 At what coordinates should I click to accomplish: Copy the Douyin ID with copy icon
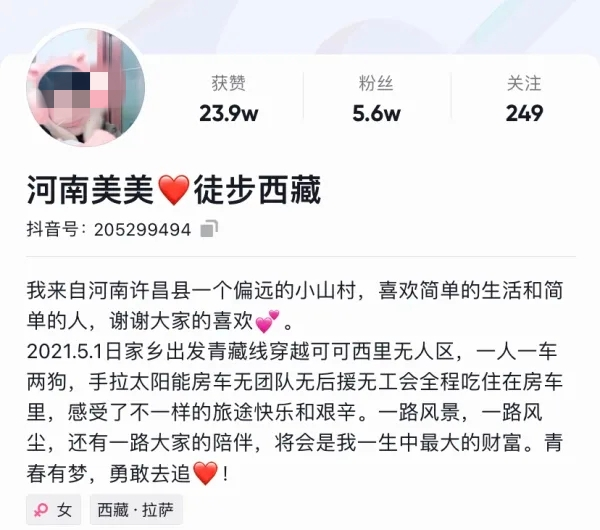coord(209,229)
